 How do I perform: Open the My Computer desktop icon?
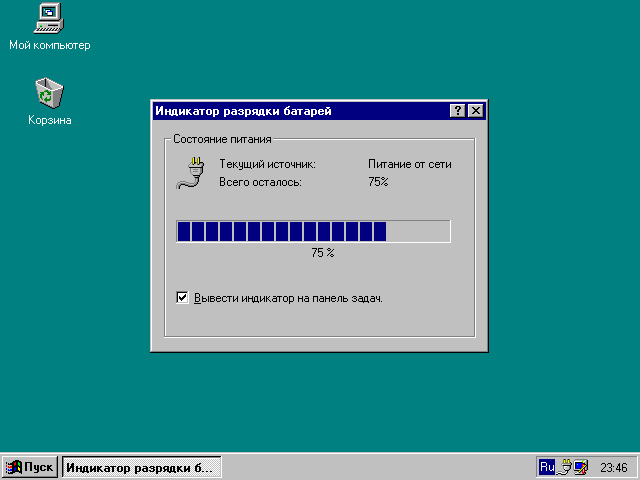49,18
